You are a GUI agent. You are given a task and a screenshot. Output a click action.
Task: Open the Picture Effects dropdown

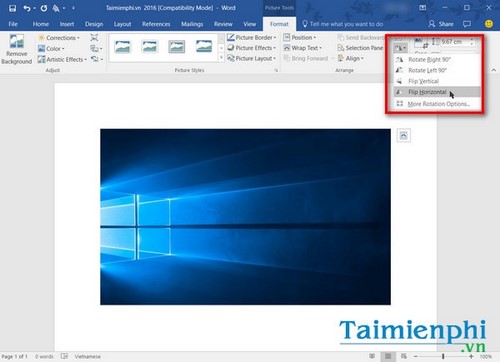252,48
